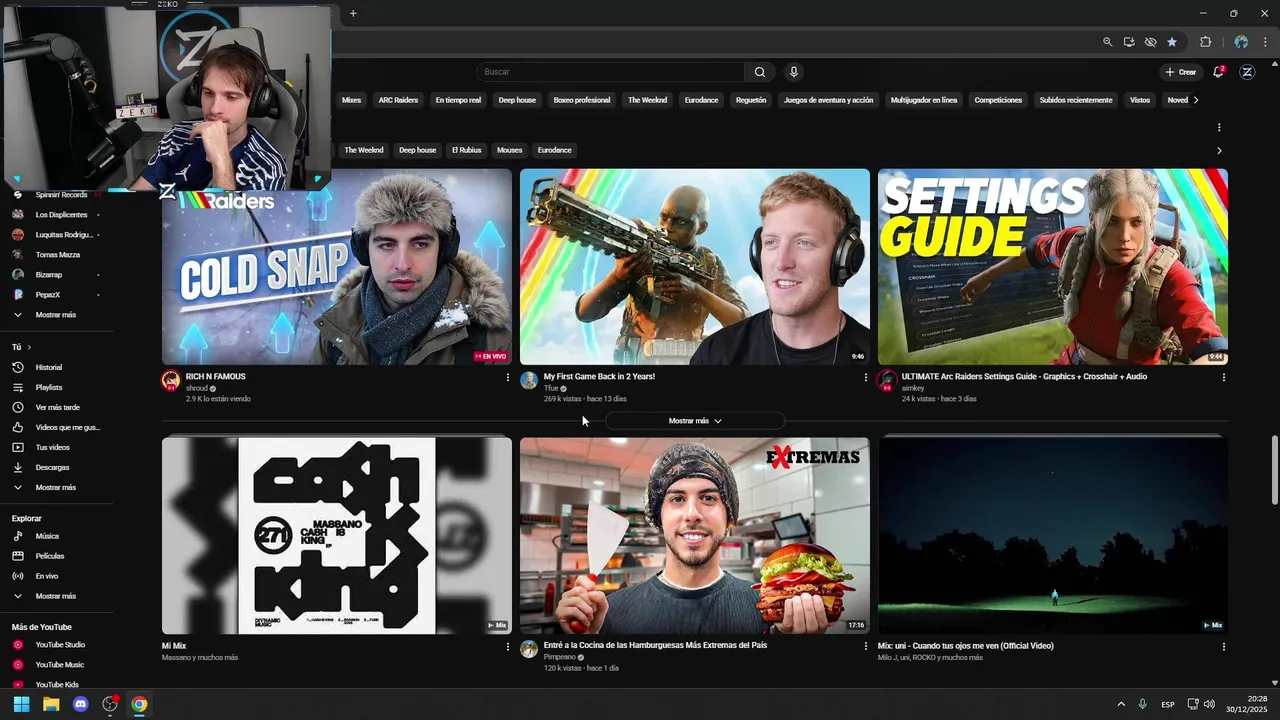
Task: Select the Boxeo profesional chip
Action: pyautogui.click(x=582, y=100)
